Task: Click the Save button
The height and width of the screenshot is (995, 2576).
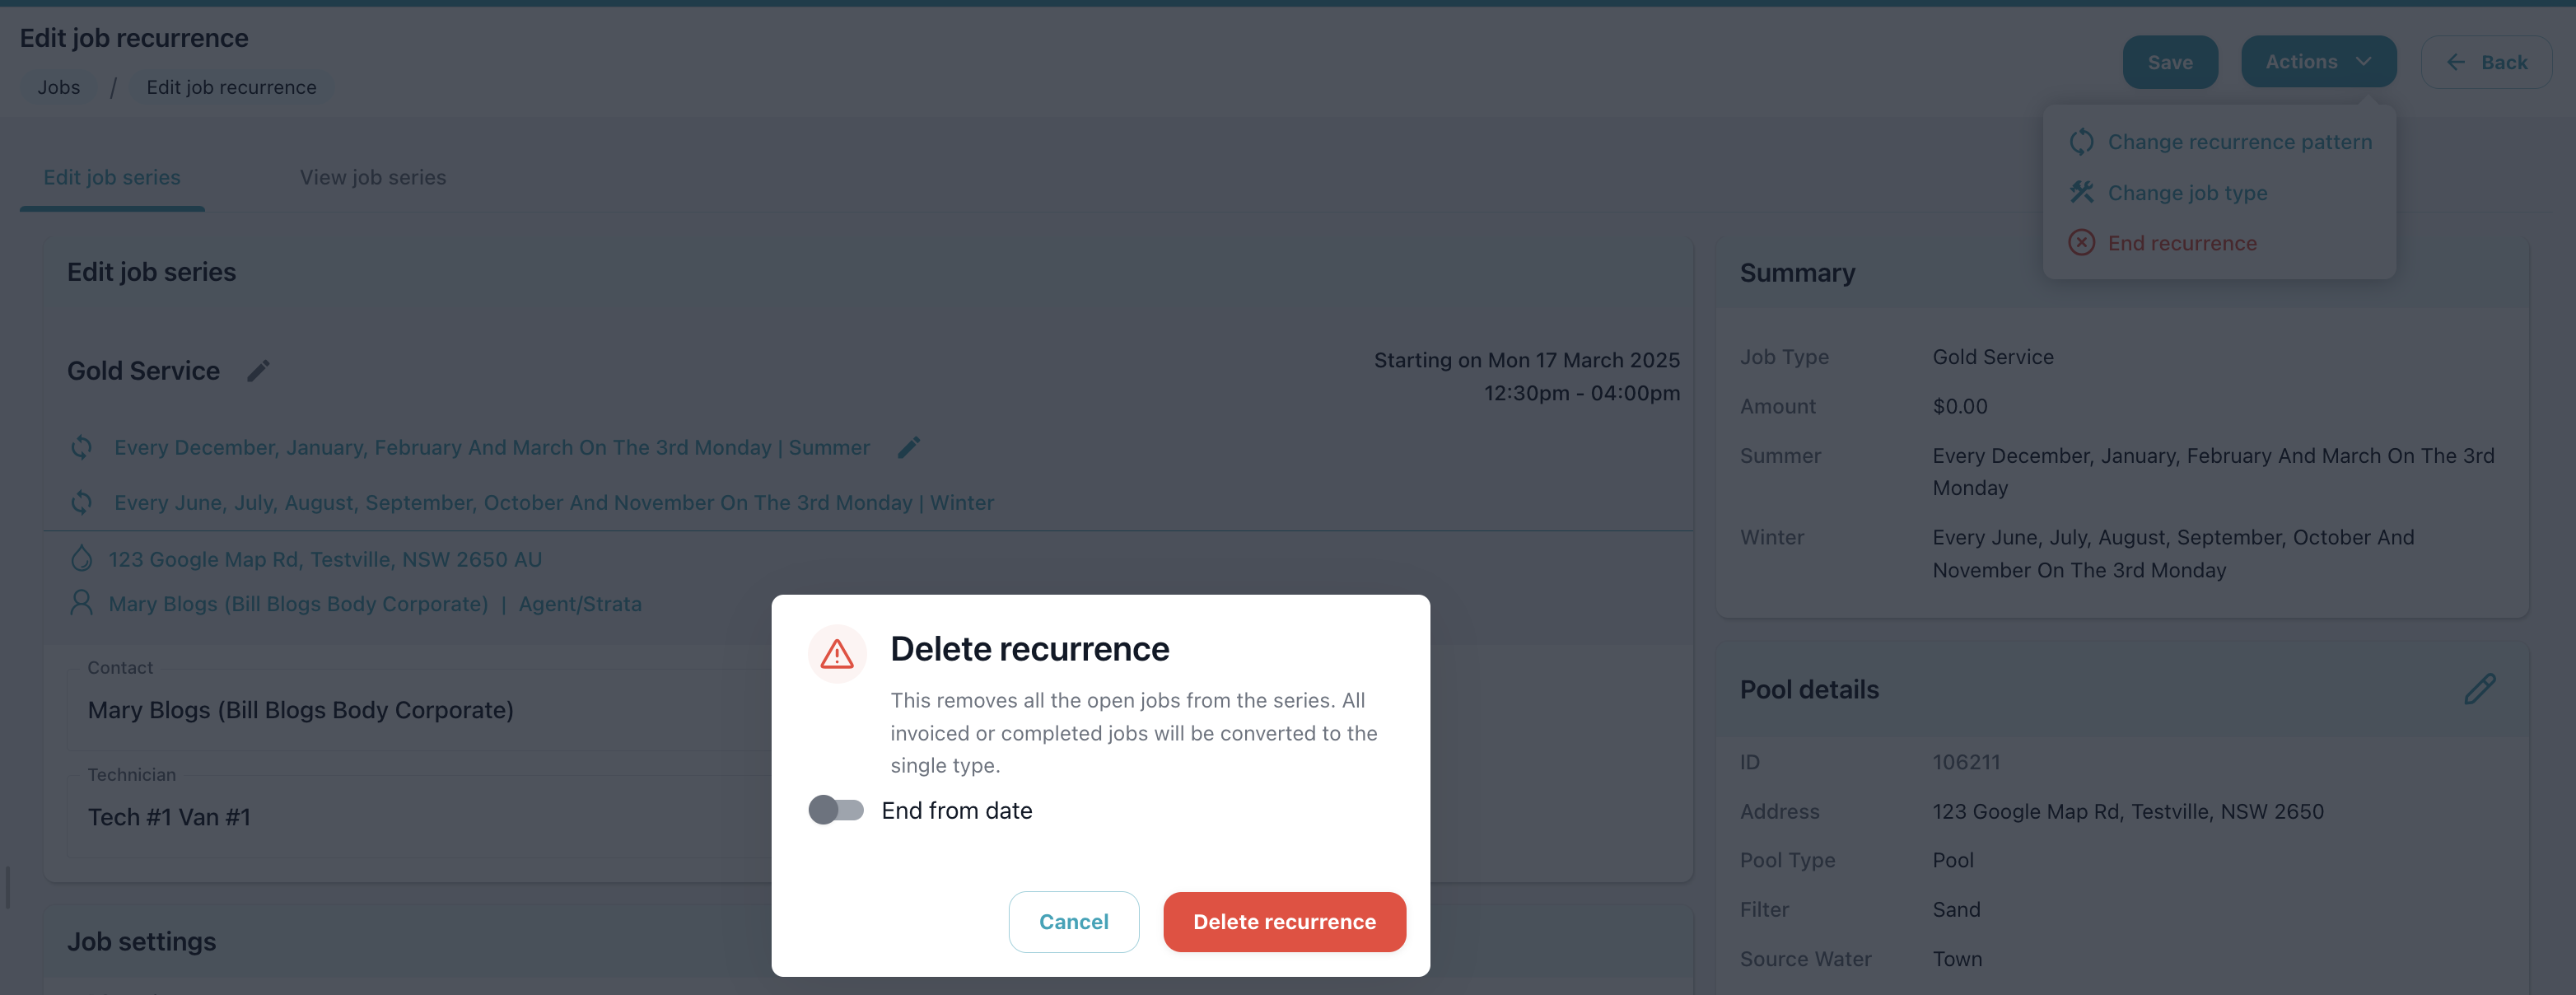Action: pyautogui.click(x=2169, y=62)
